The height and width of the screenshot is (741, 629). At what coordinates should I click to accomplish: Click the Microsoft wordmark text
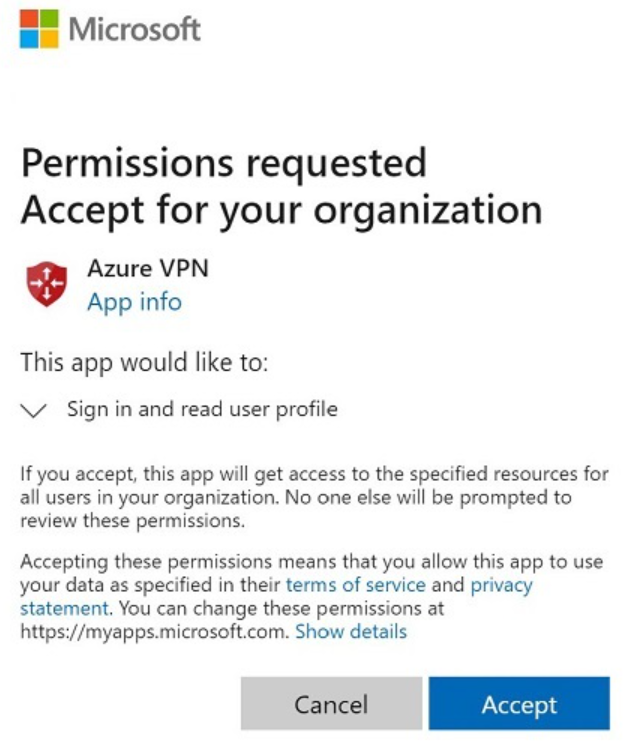[135, 30]
